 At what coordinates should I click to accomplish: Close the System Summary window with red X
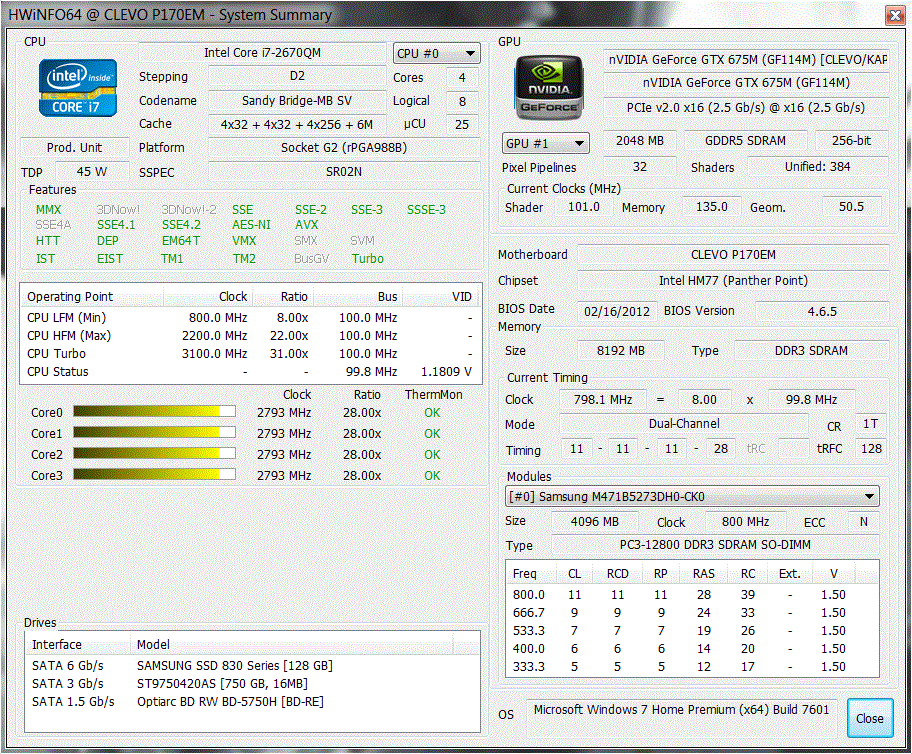coord(895,16)
